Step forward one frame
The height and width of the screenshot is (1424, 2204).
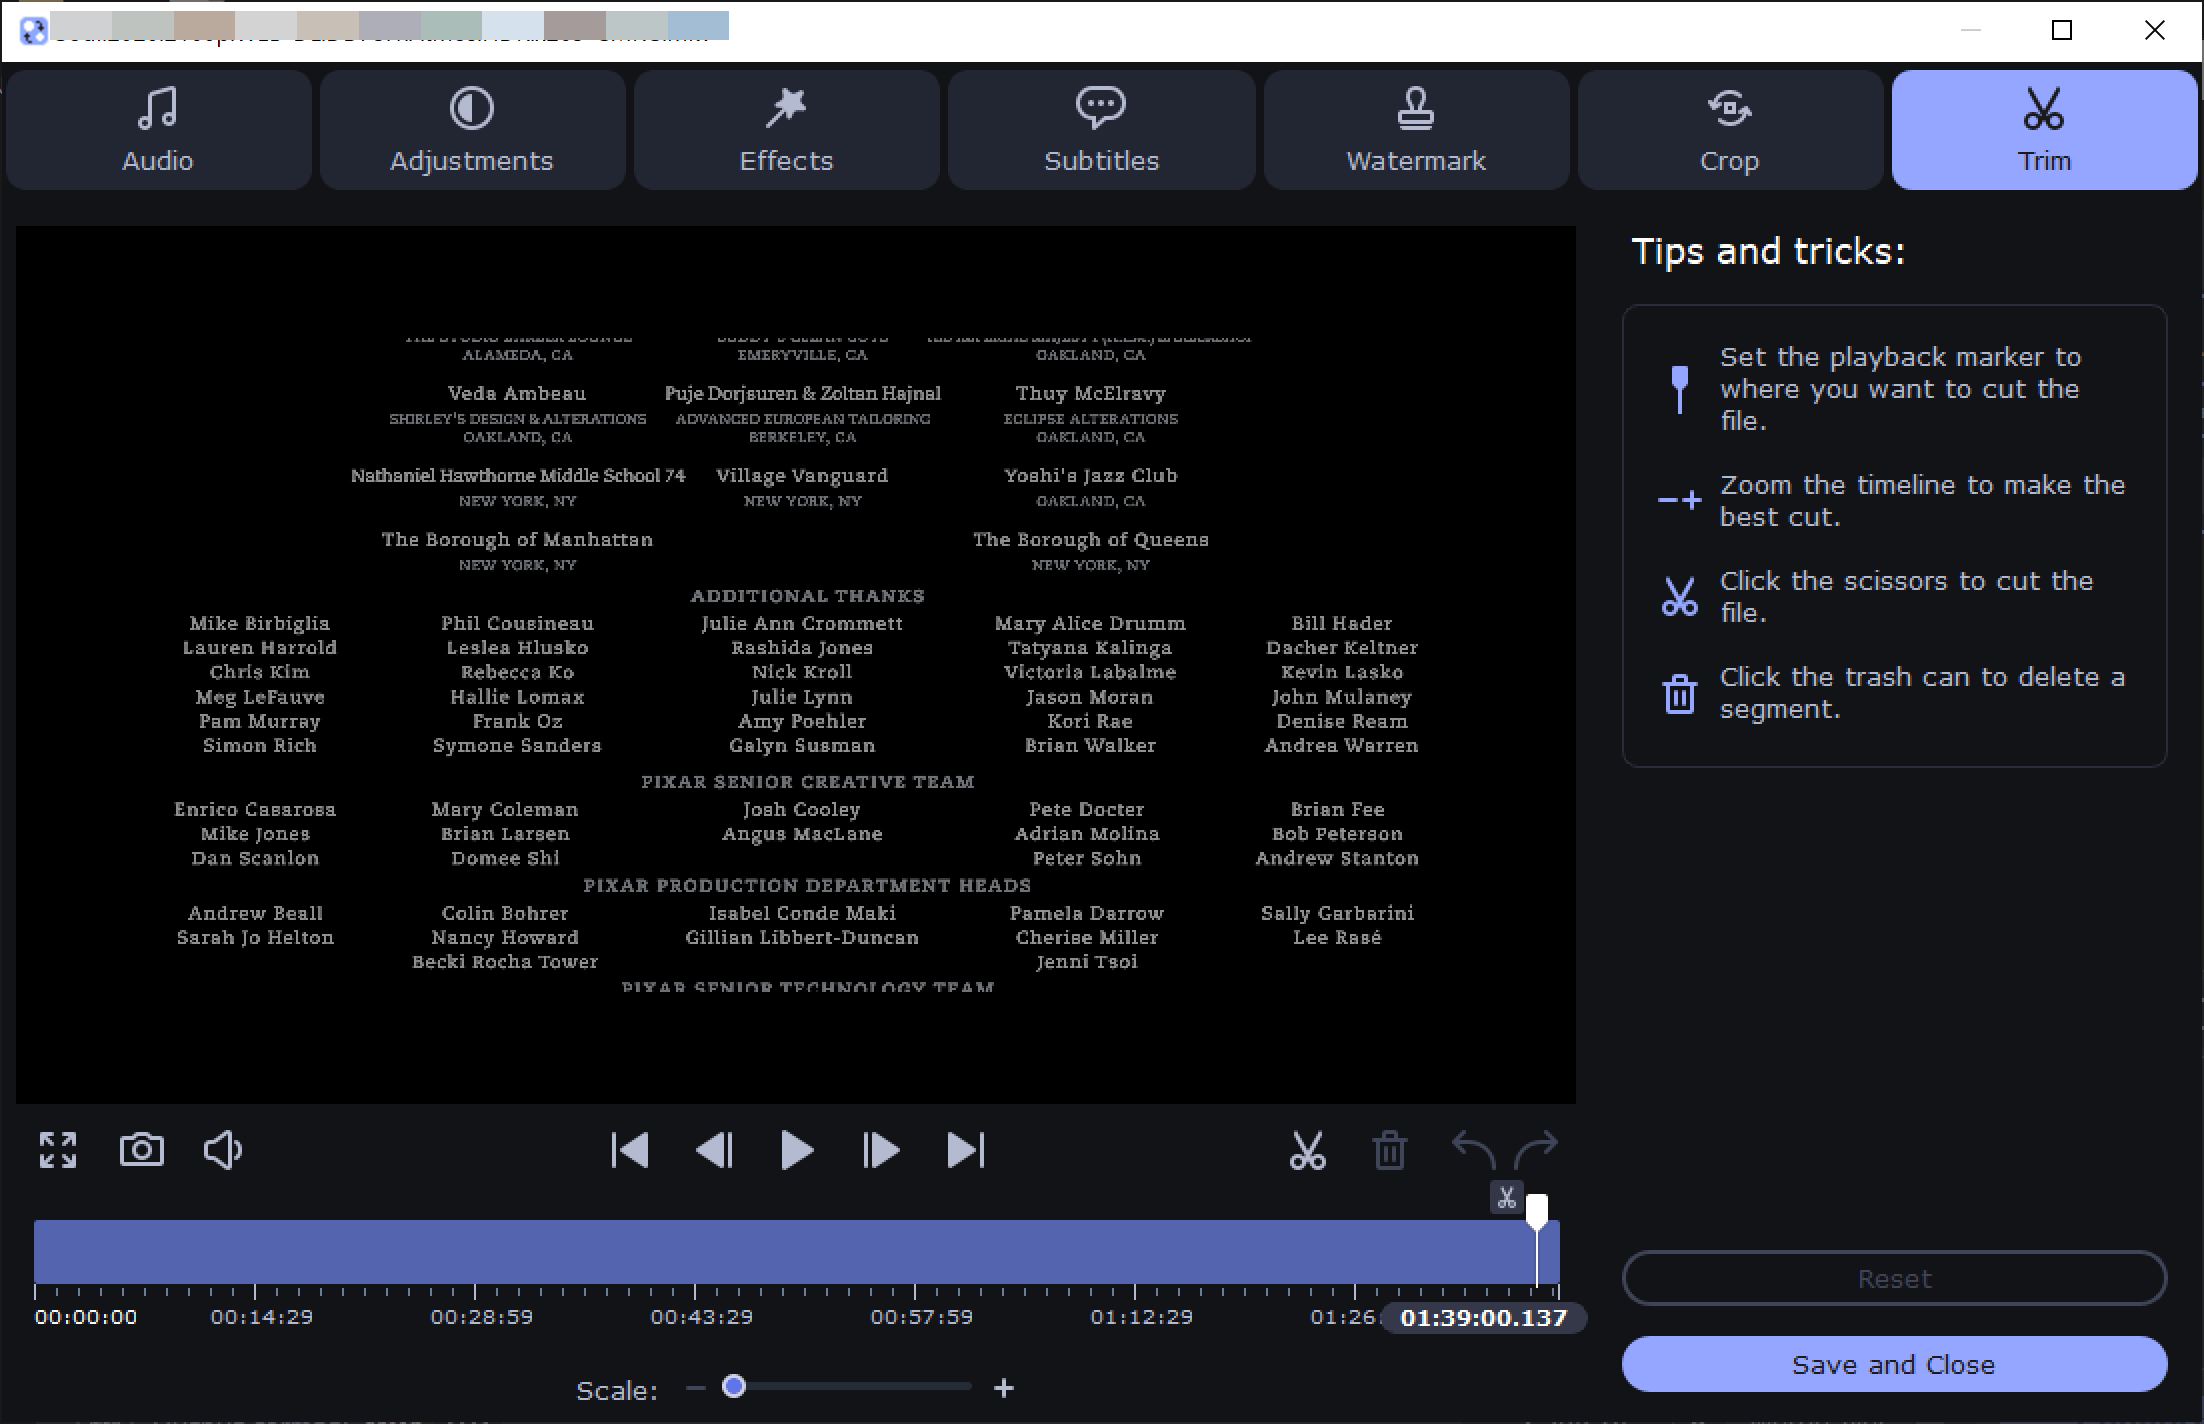tap(880, 1150)
